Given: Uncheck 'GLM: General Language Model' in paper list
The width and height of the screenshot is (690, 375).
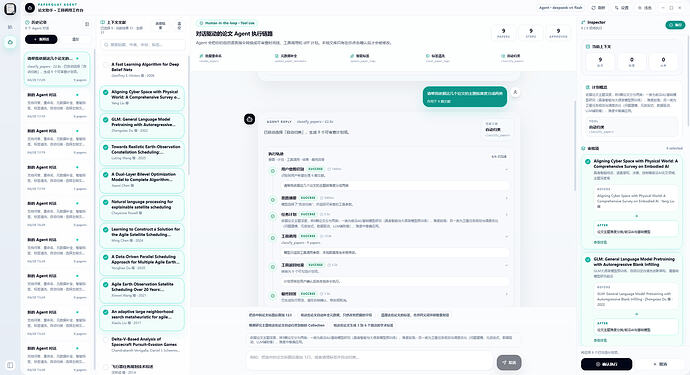Looking at the screenshot, I should pyautogui.click(x=106, y=120).
